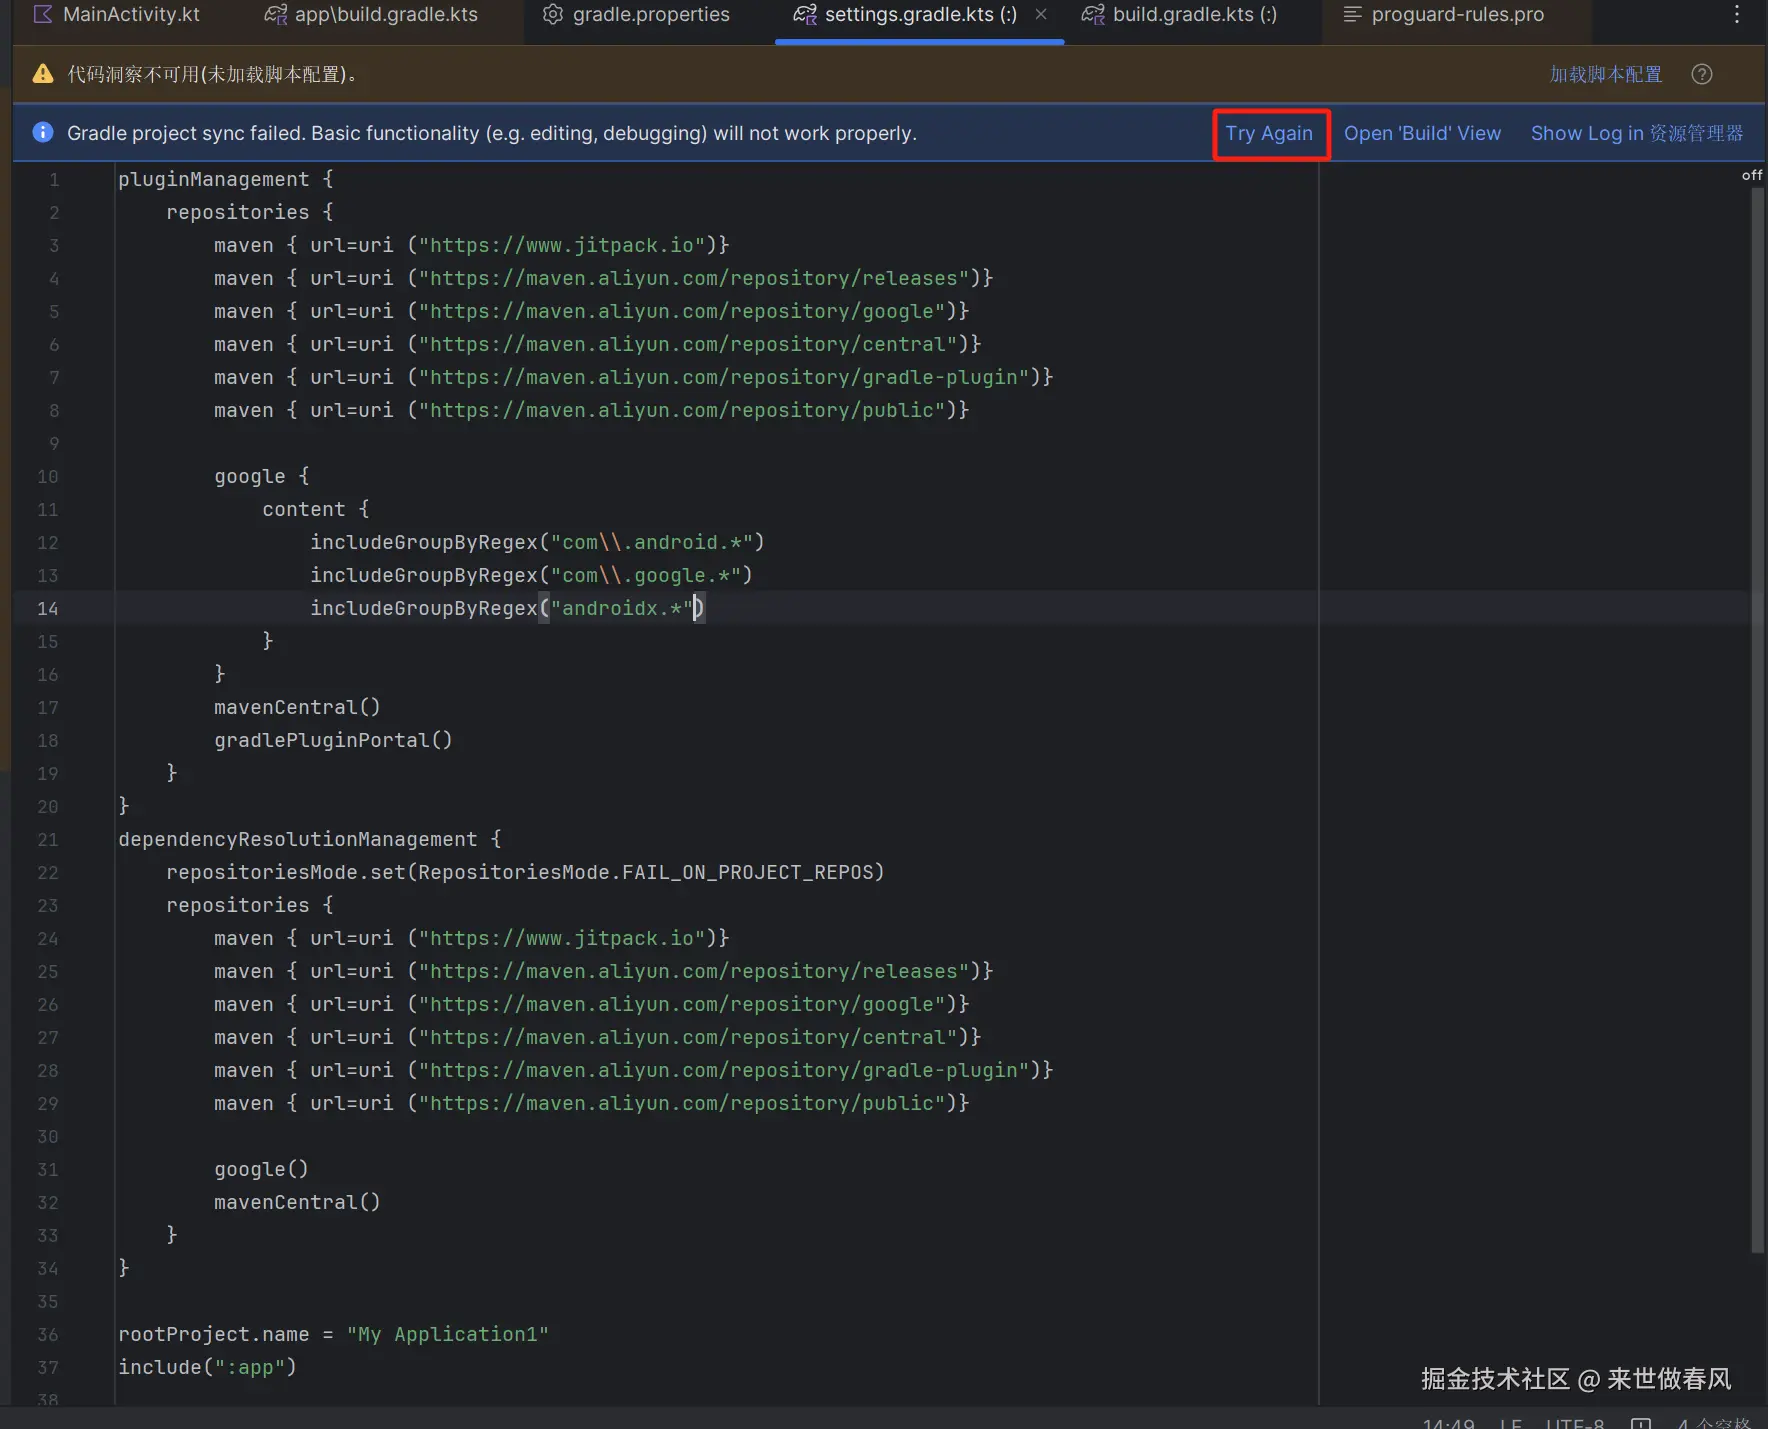Click line number 1 in the gutter
Viewport: 1768px width, 1429px height.
tap(54, 180)
